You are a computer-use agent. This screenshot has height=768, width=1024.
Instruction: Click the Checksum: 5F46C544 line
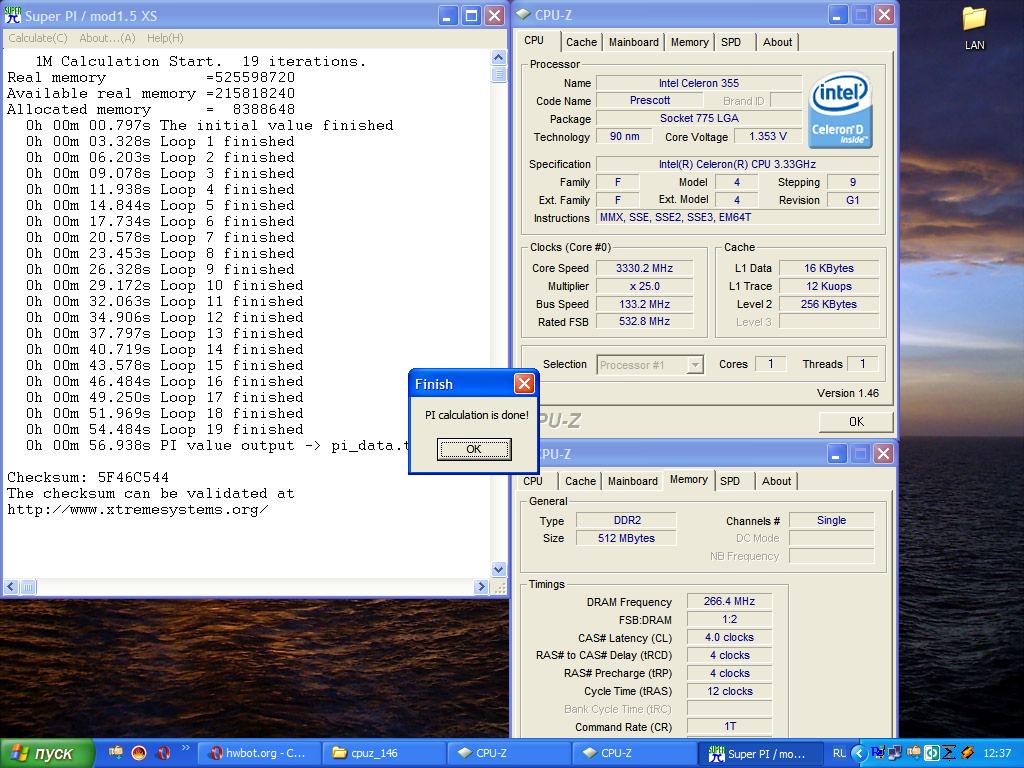[x=88, y=477]
